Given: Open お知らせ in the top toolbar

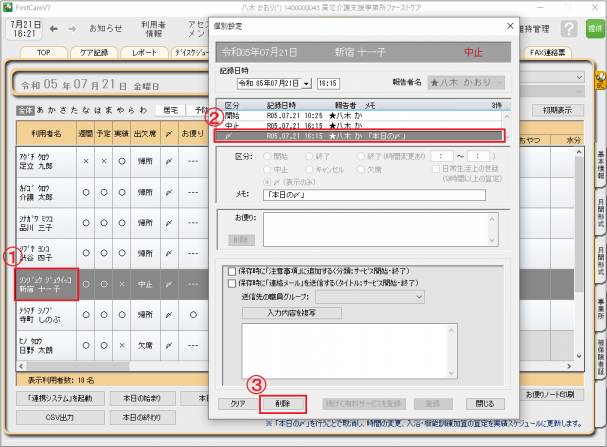Looking at the screenshot, I should [106, 28].
